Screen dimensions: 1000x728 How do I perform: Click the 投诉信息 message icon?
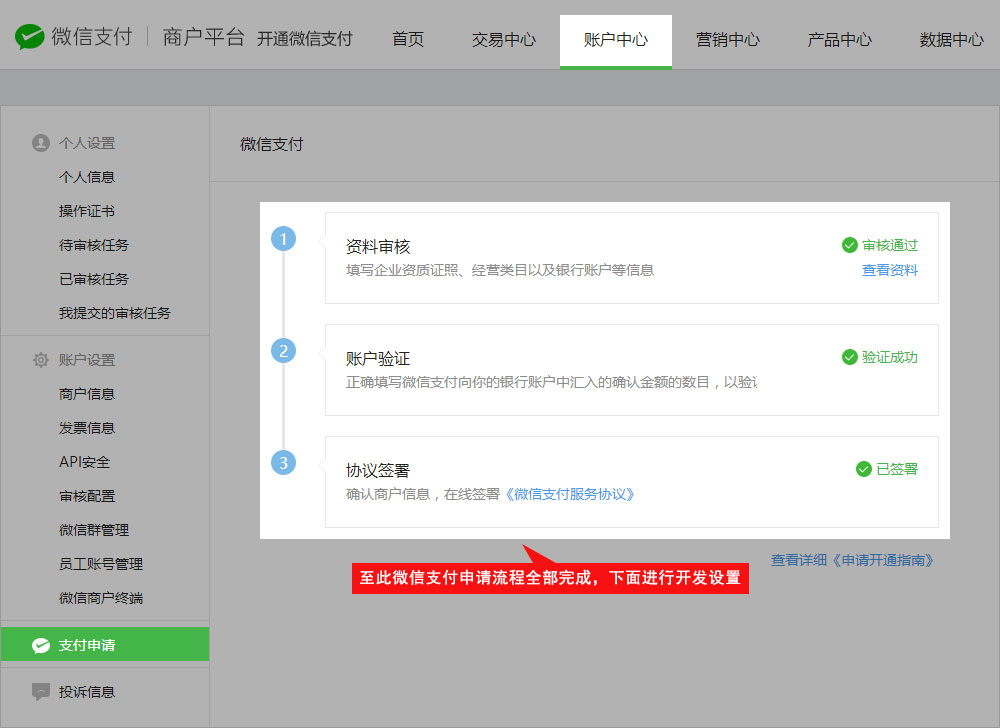[x=41, y=691]
